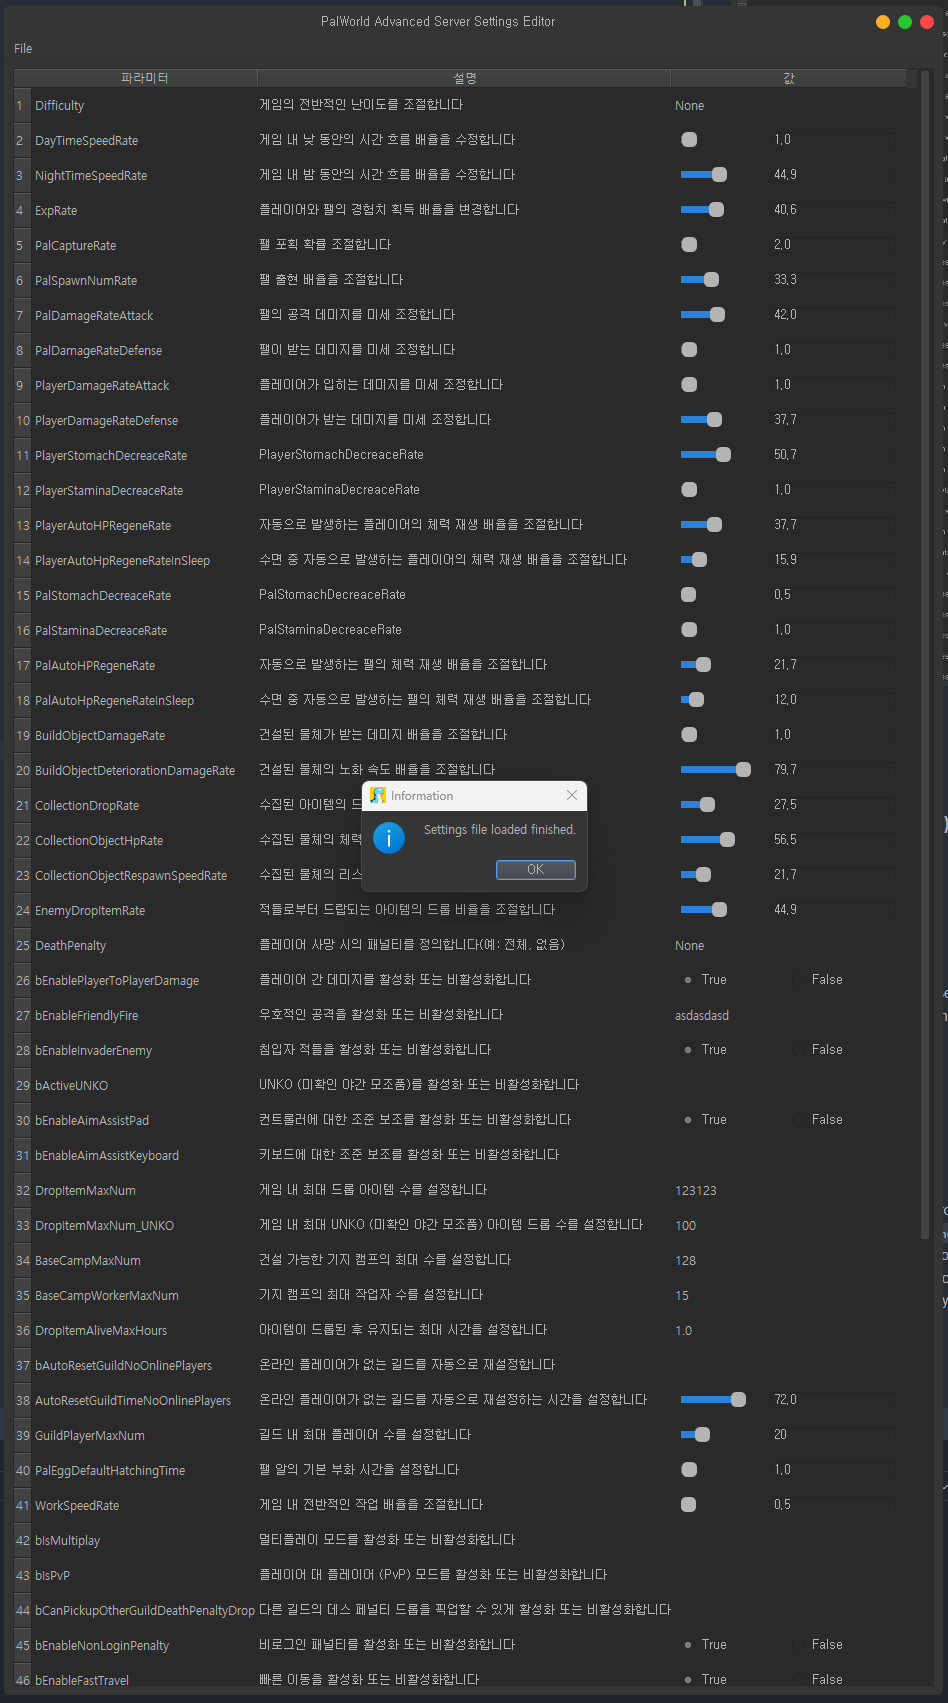Select the PalStaminaDecreaceRate parameter name

click(101, 631)
